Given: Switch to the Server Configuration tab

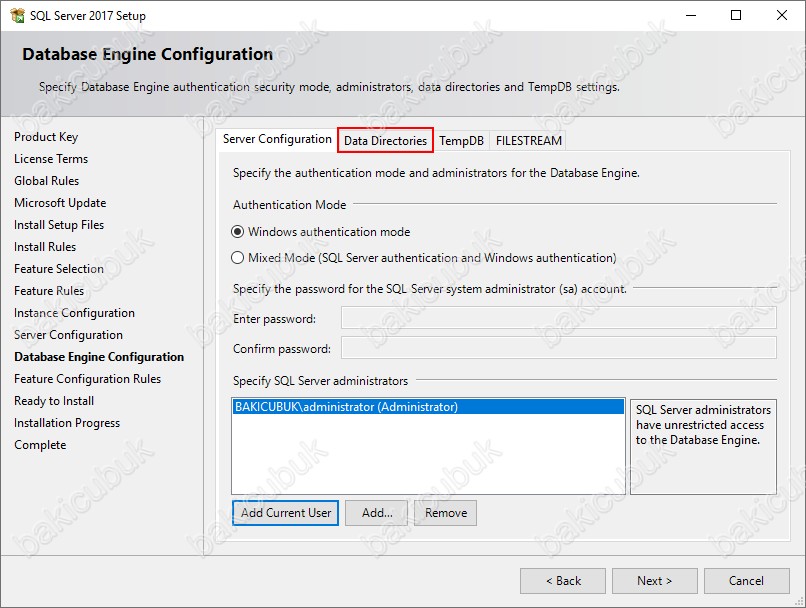Looking at the screenshot, I should point(277,139).
